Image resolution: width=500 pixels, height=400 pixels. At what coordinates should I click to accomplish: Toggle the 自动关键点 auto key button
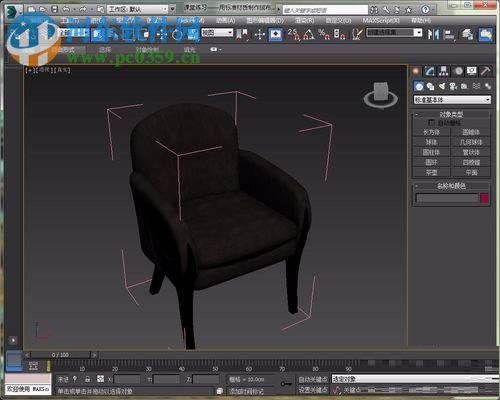point(312,379)
